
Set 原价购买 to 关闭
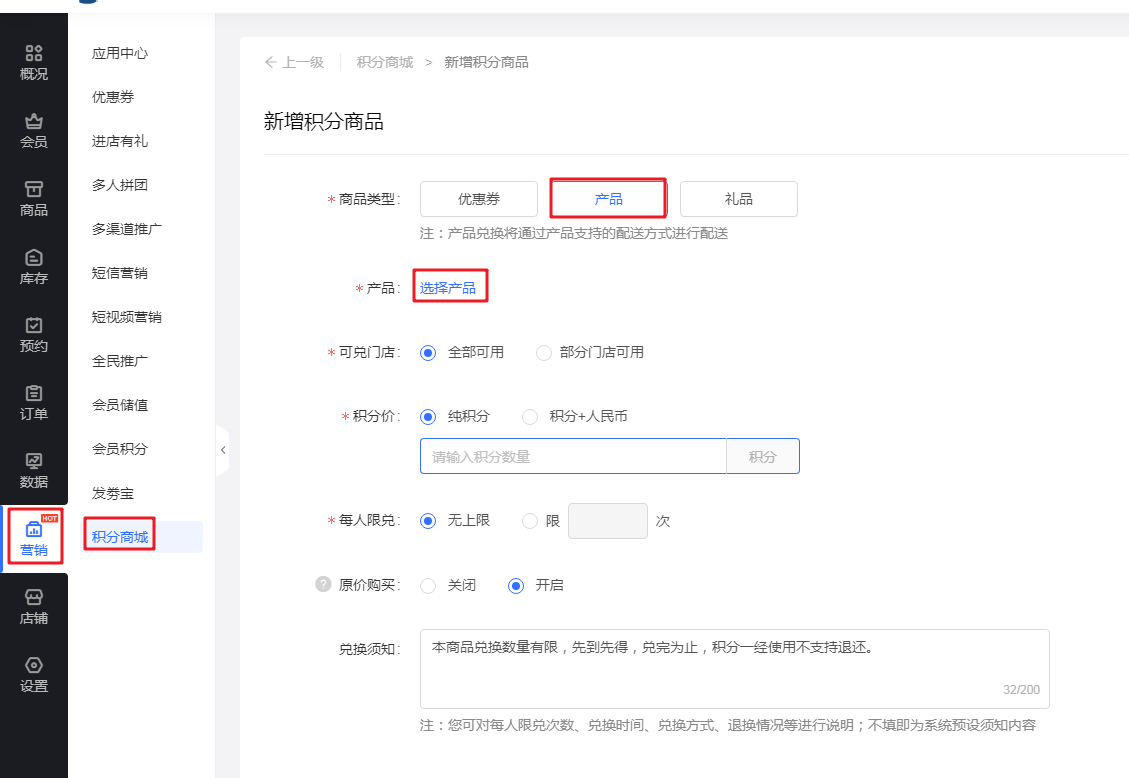tap(428, 585)
